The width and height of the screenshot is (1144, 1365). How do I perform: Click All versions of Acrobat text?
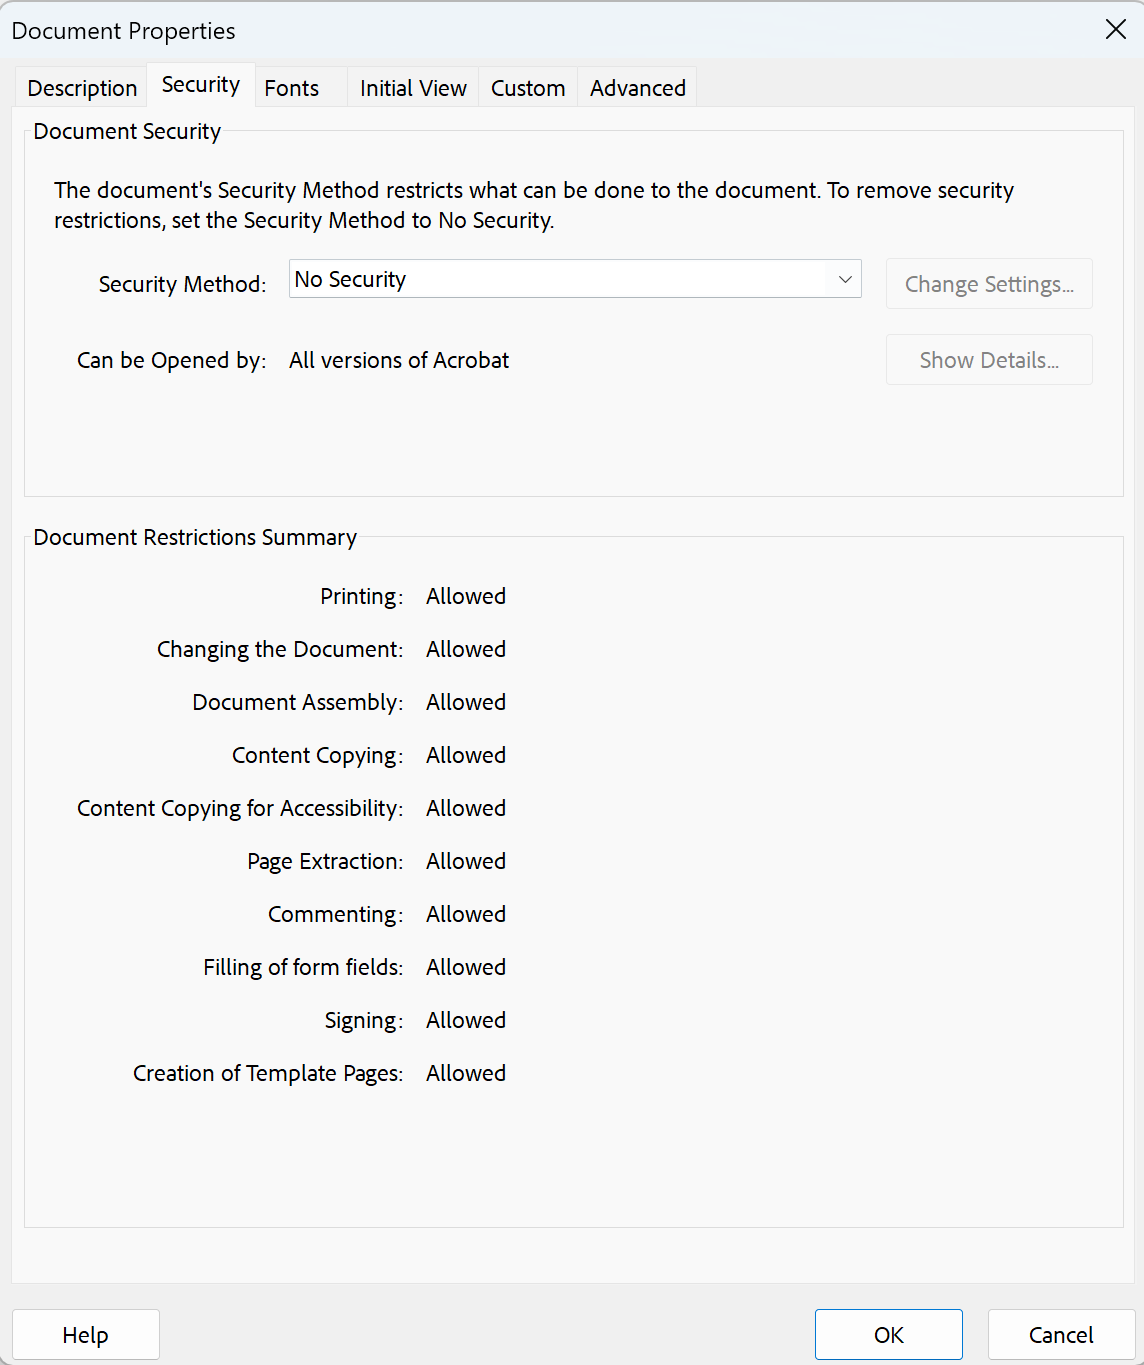pos(399,360)
